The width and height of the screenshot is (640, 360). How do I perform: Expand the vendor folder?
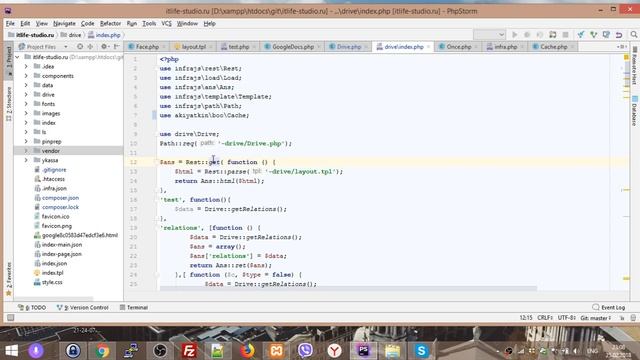[26, 151]
